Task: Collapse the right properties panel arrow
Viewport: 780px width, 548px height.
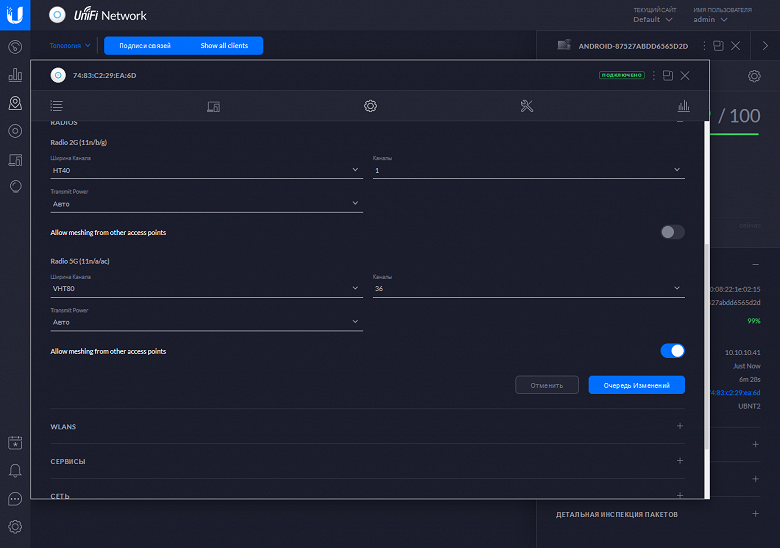Action: point(765,46)
